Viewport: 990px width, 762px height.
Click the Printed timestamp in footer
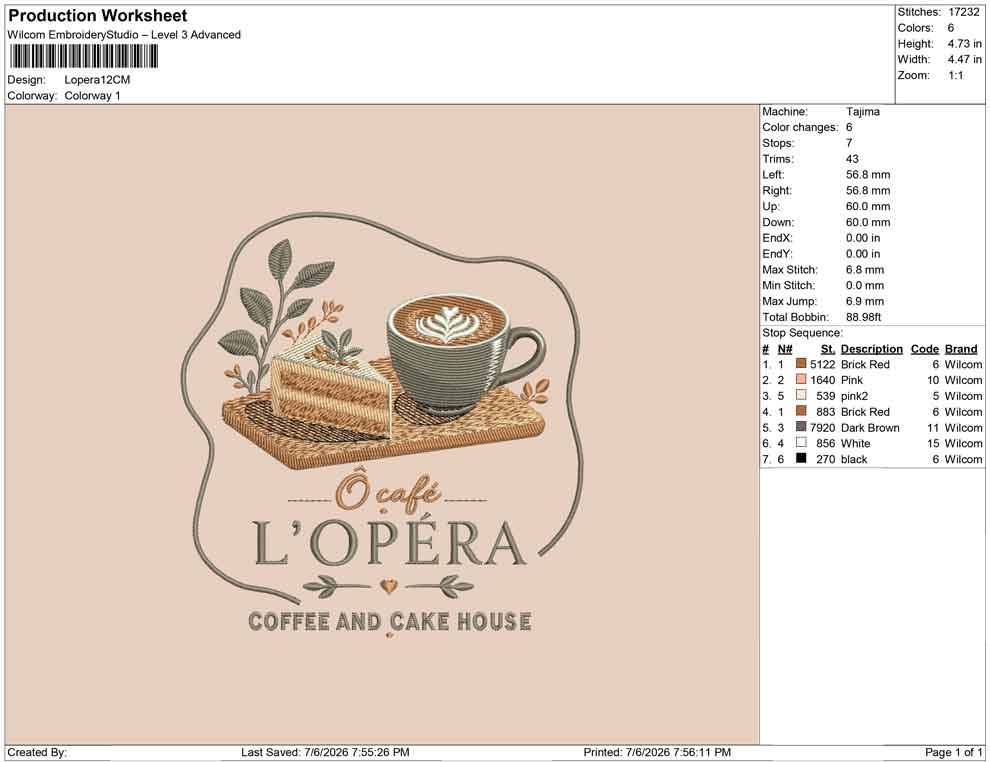[657, 752]
